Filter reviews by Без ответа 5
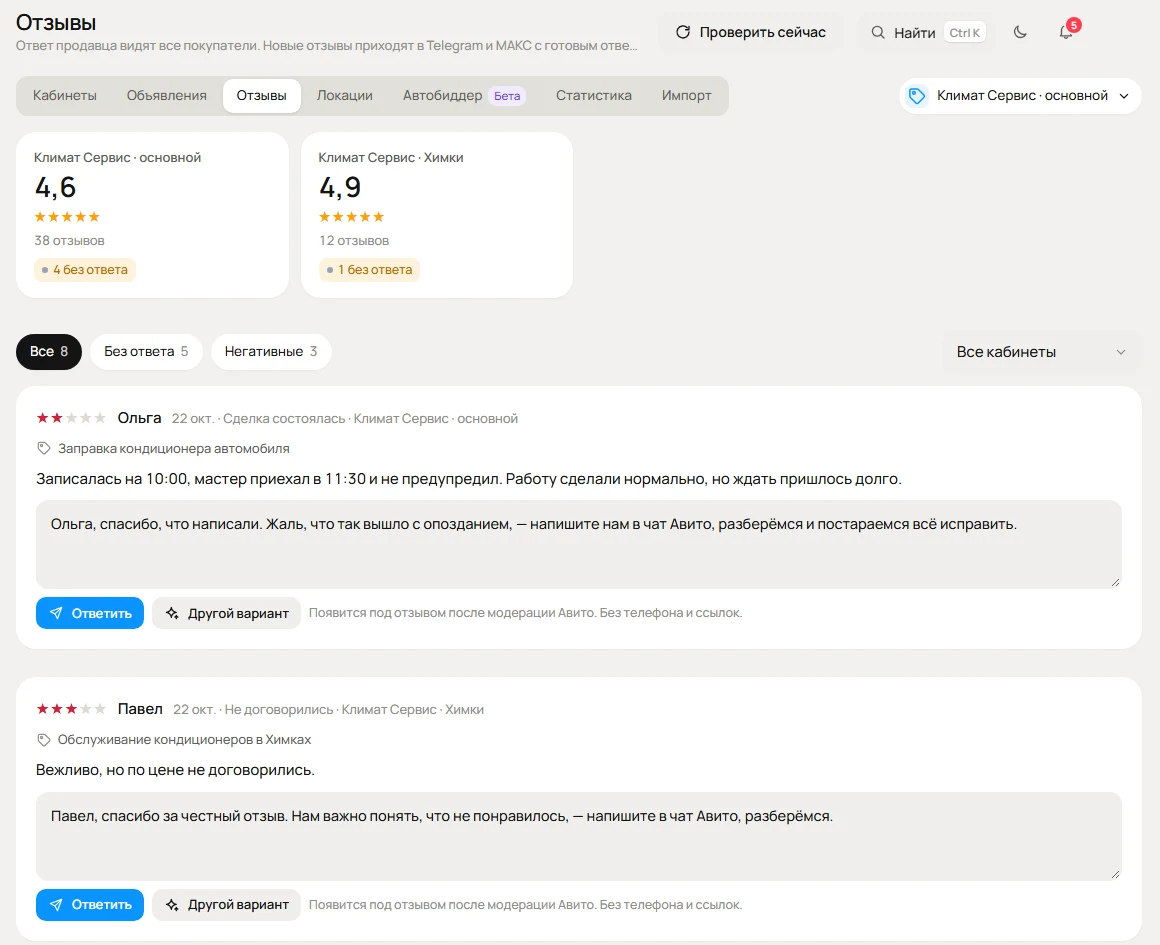This screenshot has width=1160, height=945. point(146,352)
